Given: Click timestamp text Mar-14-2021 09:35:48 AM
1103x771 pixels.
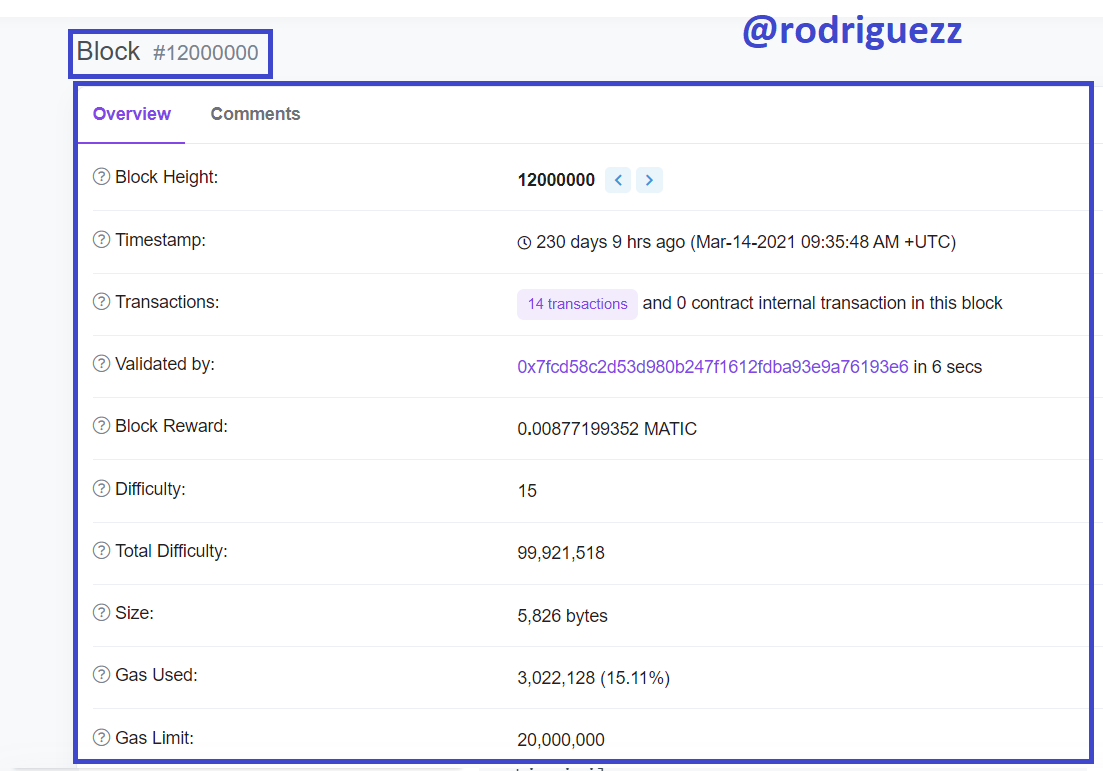Looking at the screenshot, I should tap(797, 242).
